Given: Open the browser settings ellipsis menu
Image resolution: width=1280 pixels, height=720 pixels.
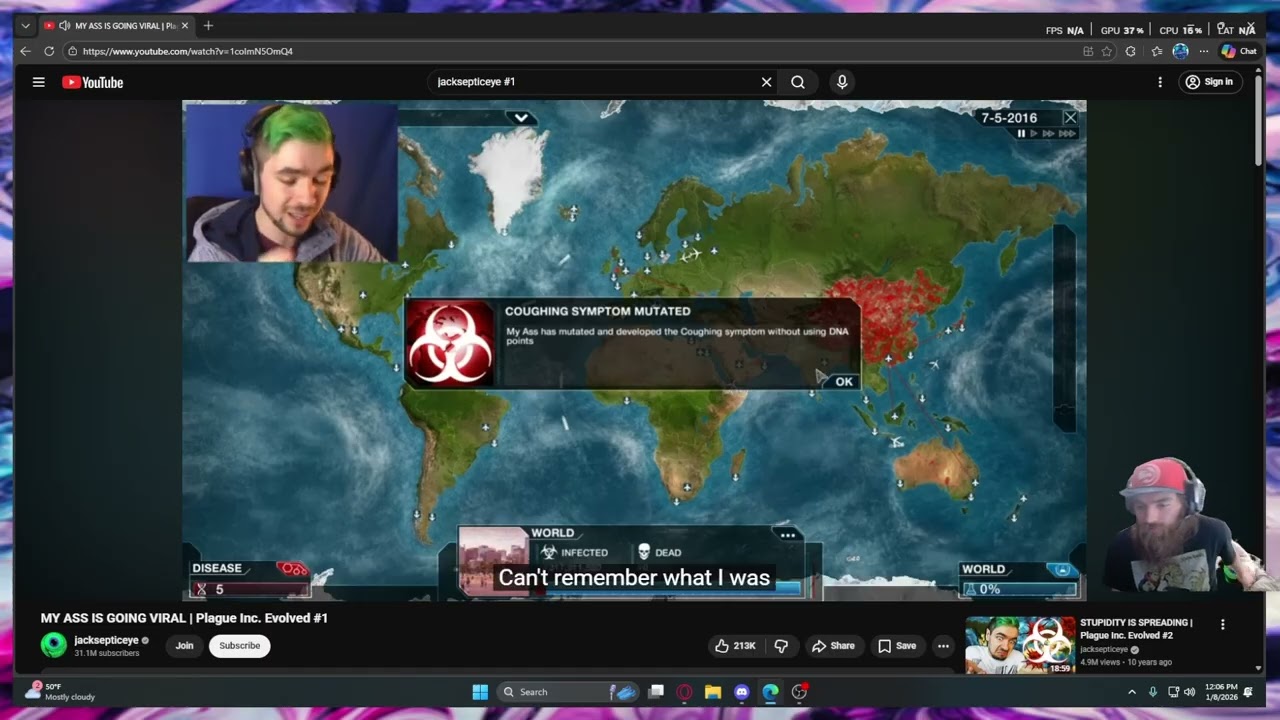Looking at the screenshot, I should 1204,51.
